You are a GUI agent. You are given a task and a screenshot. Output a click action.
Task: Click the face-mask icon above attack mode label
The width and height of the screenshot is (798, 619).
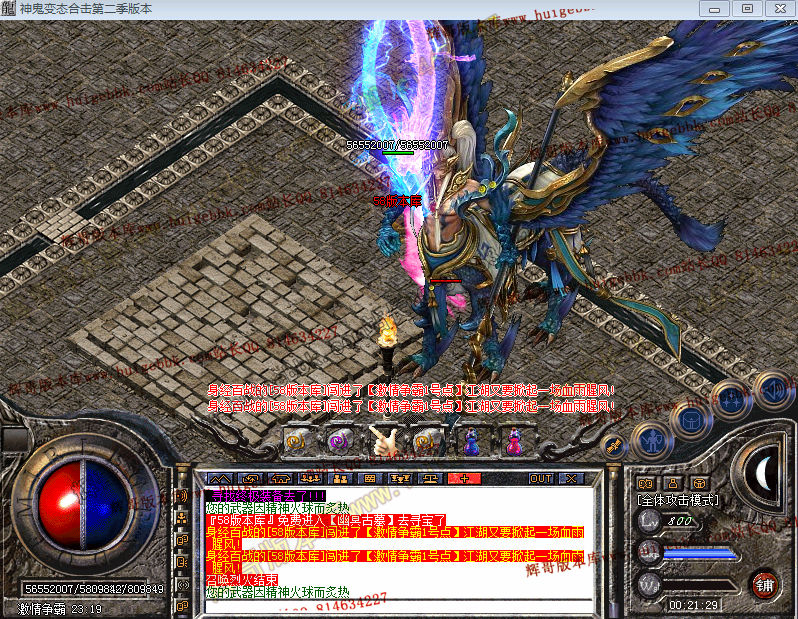click(x=646, y=483)
